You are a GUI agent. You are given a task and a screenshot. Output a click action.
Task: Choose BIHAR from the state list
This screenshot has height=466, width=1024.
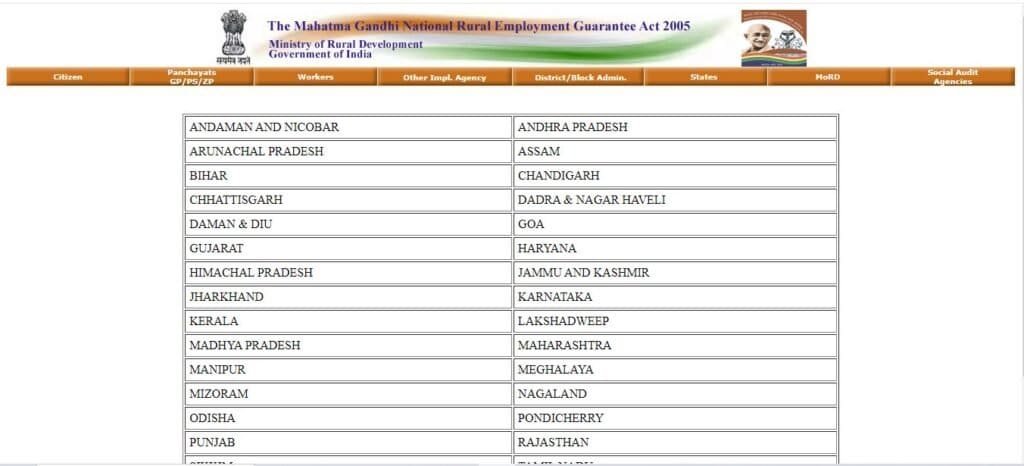click(208, 176)
